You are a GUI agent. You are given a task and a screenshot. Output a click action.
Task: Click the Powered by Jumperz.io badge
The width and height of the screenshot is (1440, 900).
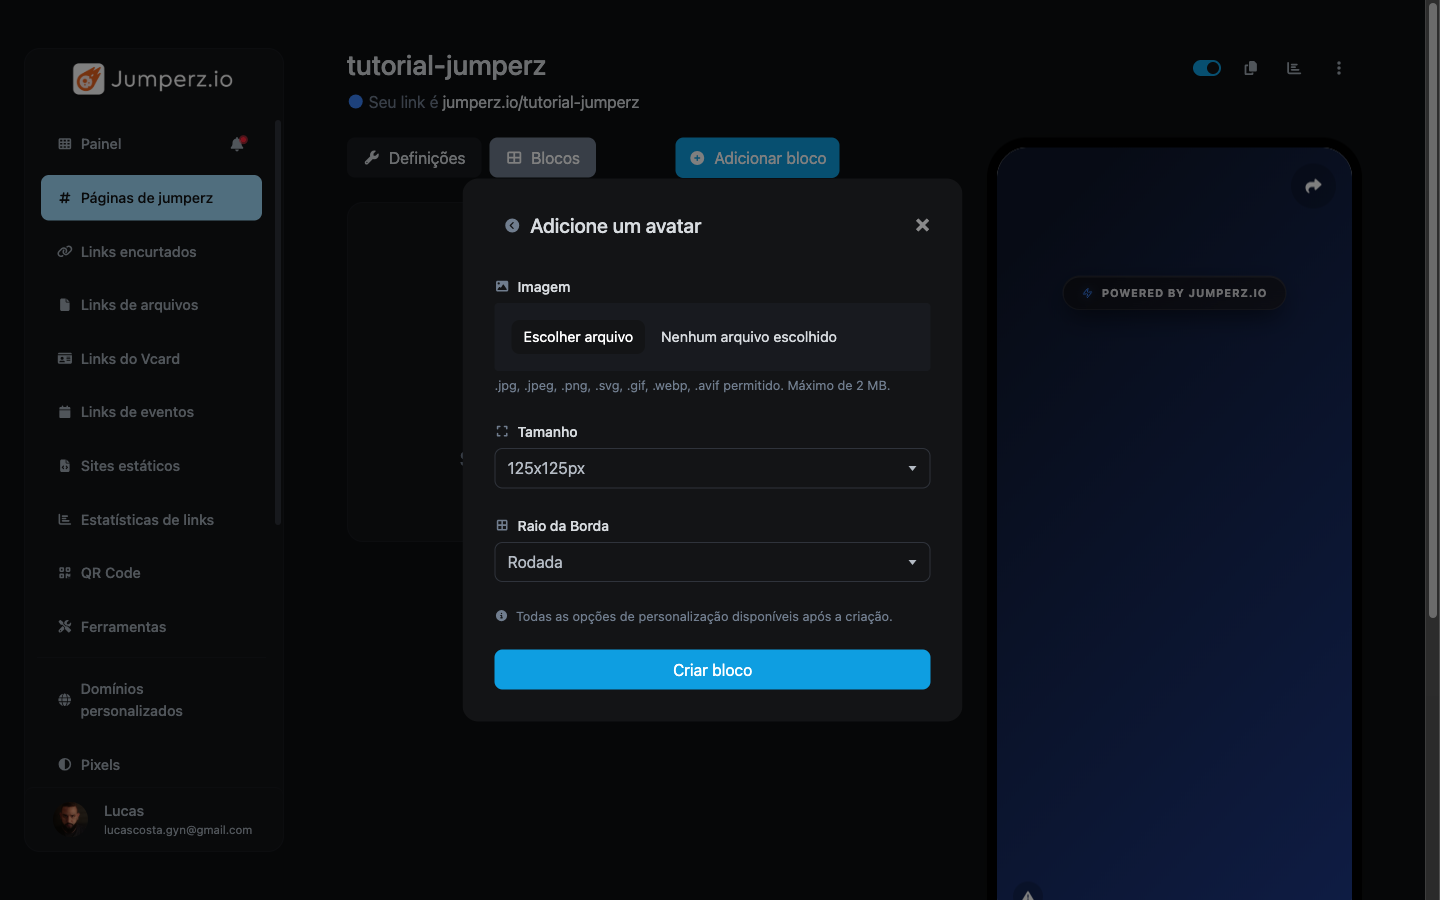click(1174, 293)
